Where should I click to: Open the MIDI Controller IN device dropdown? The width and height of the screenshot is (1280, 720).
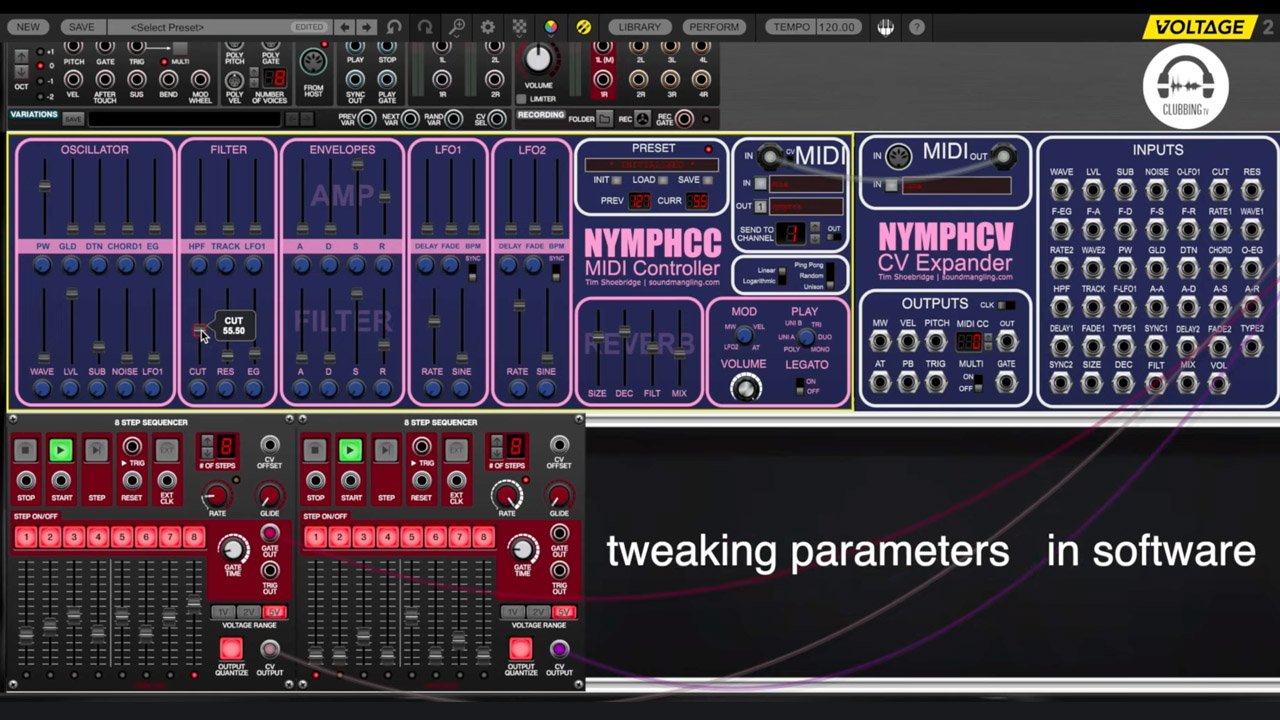804,184
